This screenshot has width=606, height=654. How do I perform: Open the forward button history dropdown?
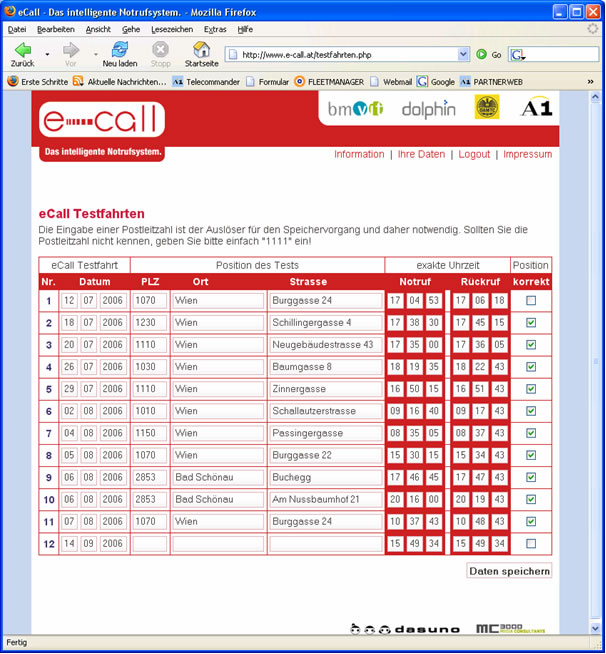point(96,54)
